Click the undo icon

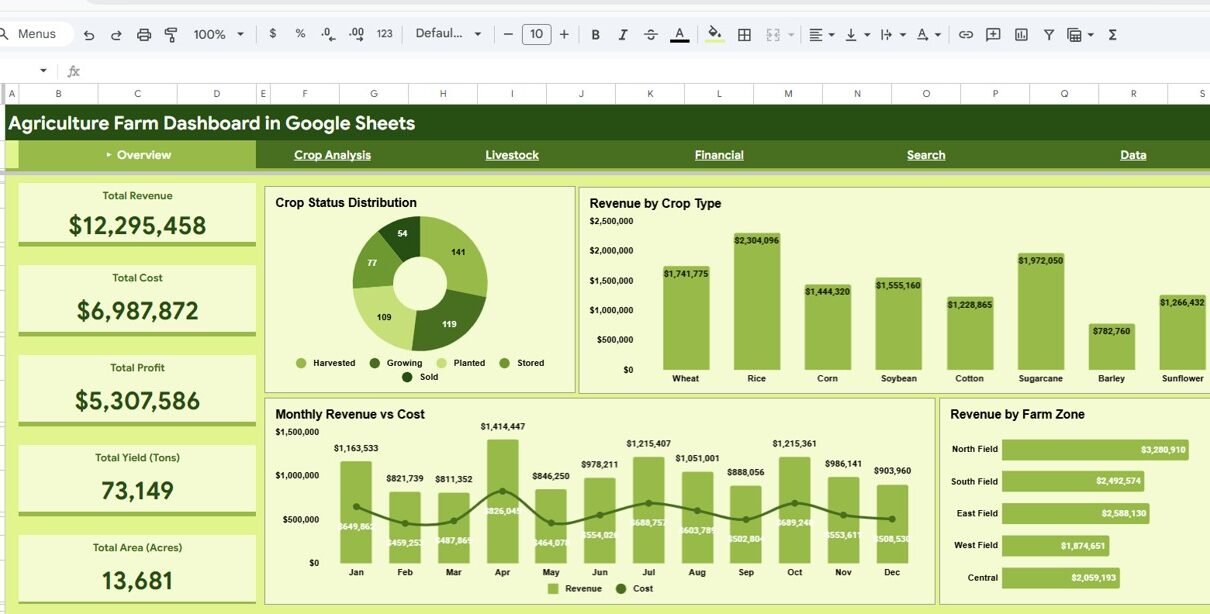coord(89,35)
